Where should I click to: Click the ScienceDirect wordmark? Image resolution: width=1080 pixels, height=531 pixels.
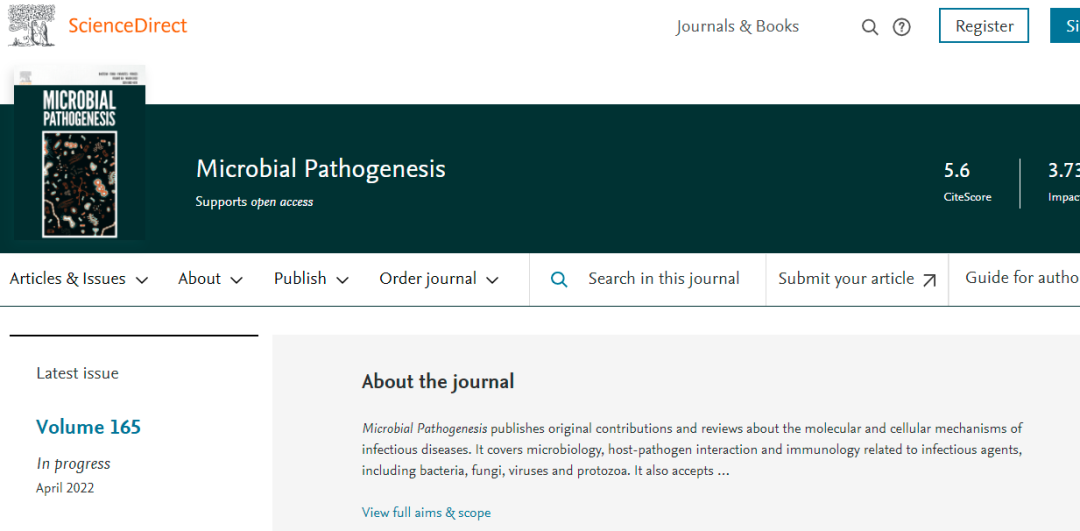127,25
